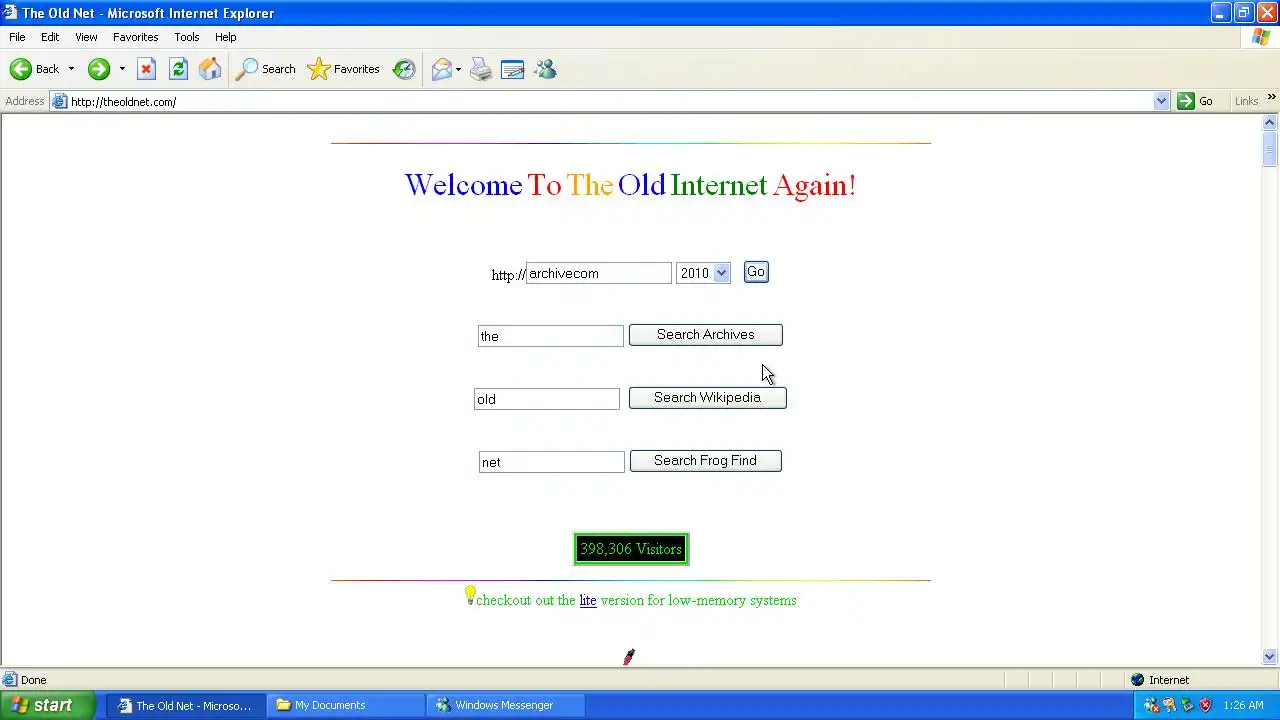Open the File menu

[x=17, y=37]
